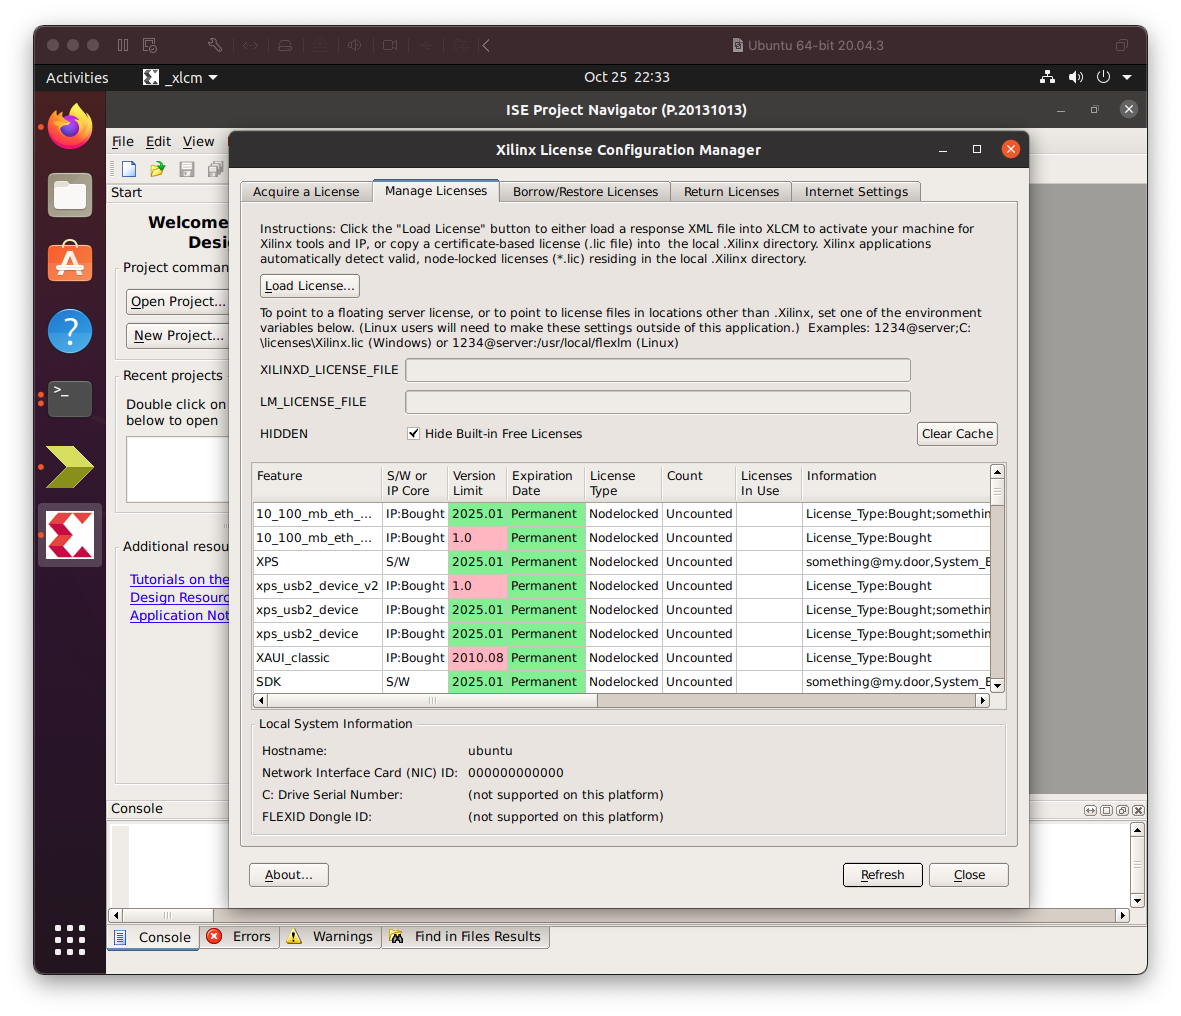Click the Expiration Date column header
Viewport: 1181px width, 1016px height.
(x=546, y=483)
